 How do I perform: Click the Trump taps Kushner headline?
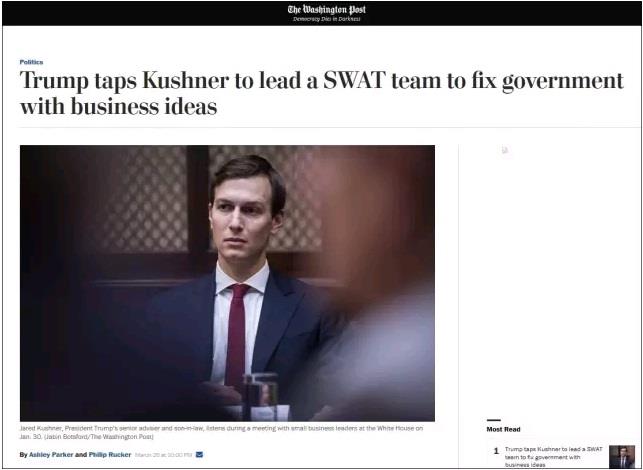322,93
